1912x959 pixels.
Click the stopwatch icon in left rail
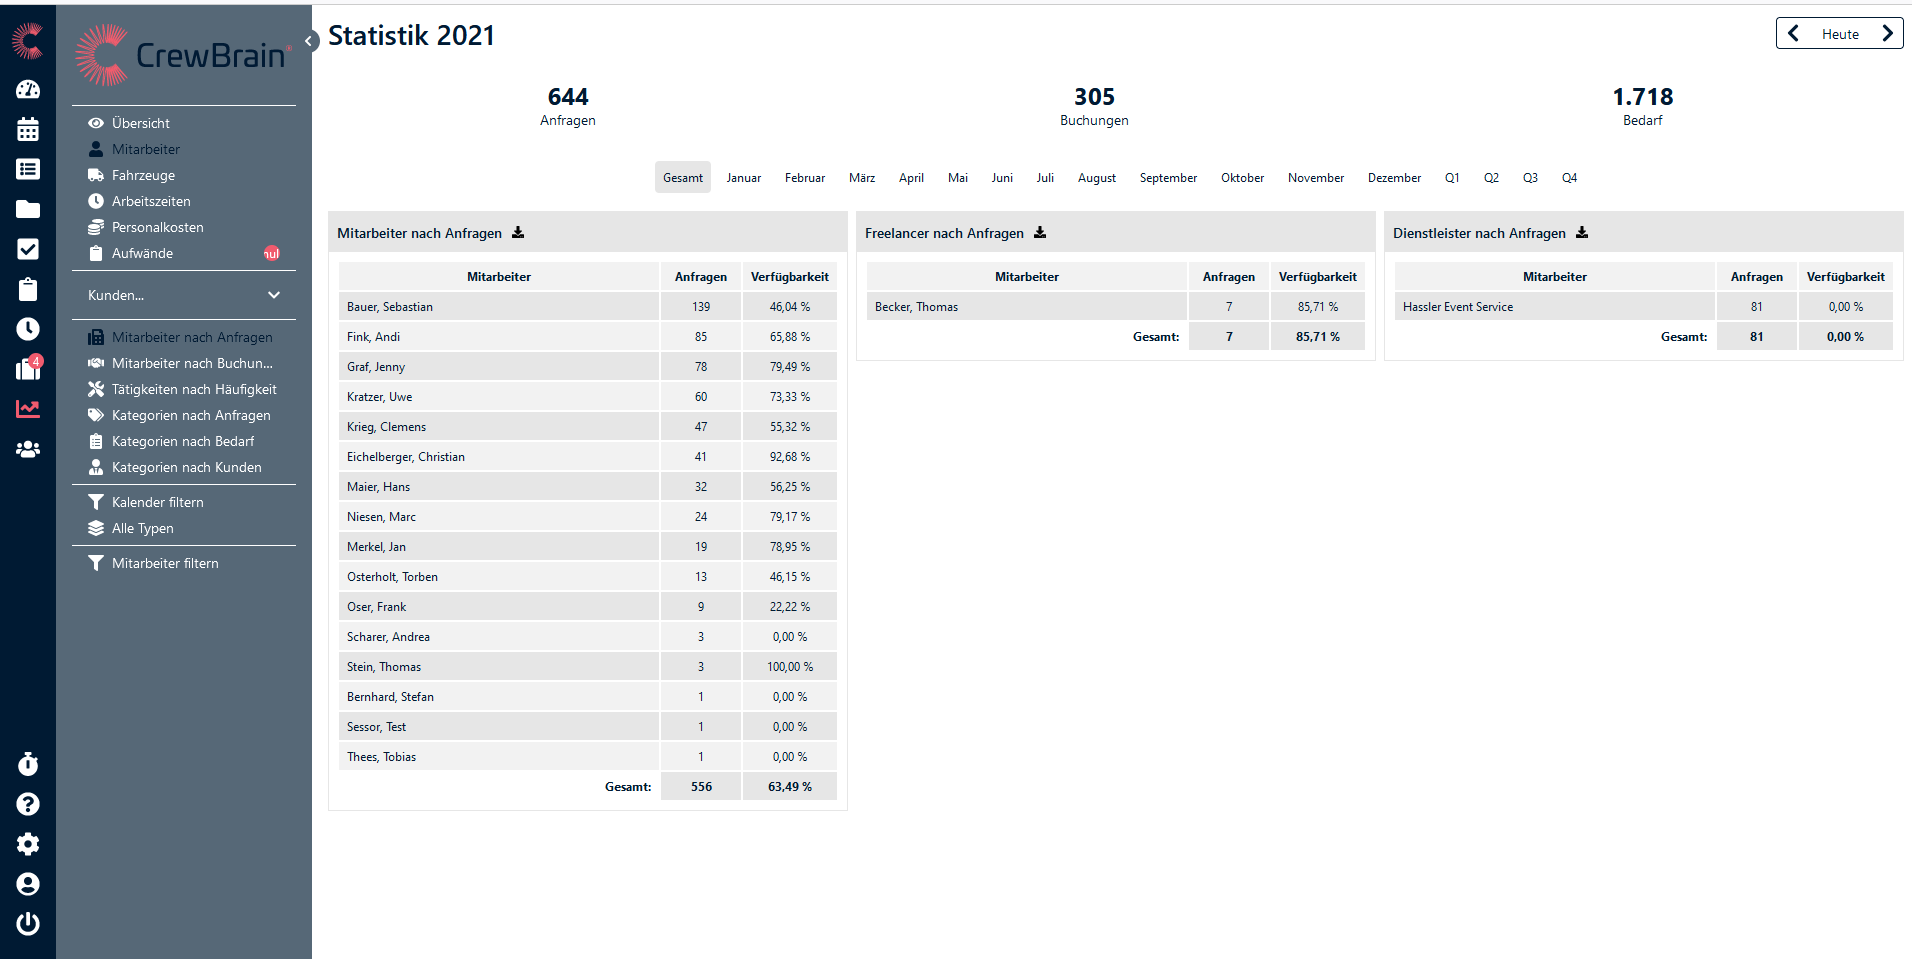[x=28, y=764]
